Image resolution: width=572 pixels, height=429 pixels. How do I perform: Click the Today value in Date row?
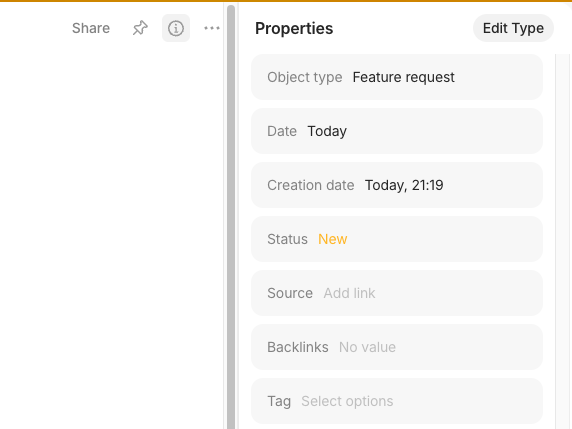point(327,131)
